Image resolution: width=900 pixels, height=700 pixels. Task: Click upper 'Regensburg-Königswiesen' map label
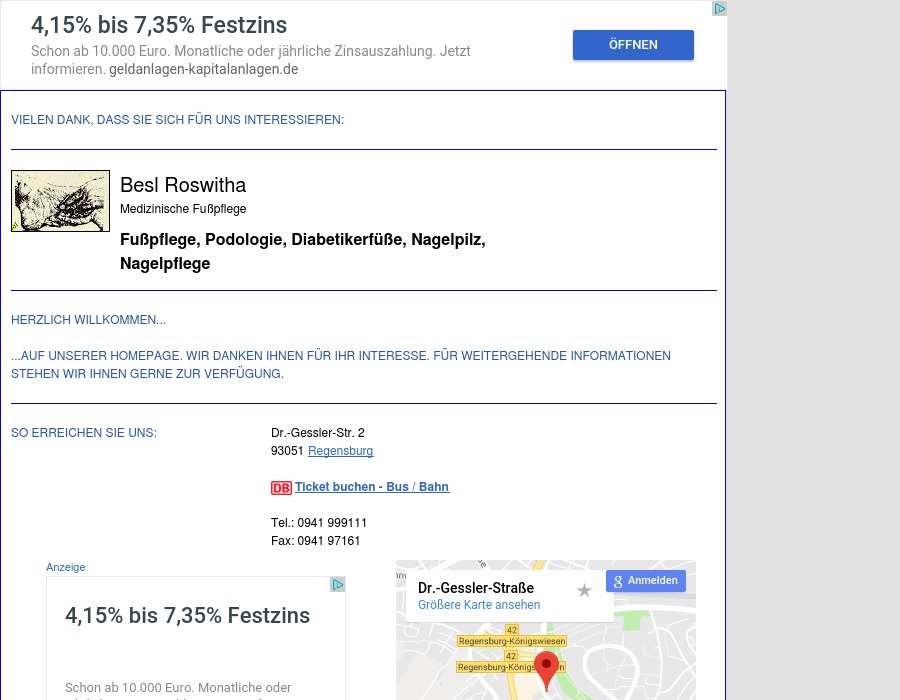[x=512, y=641]
